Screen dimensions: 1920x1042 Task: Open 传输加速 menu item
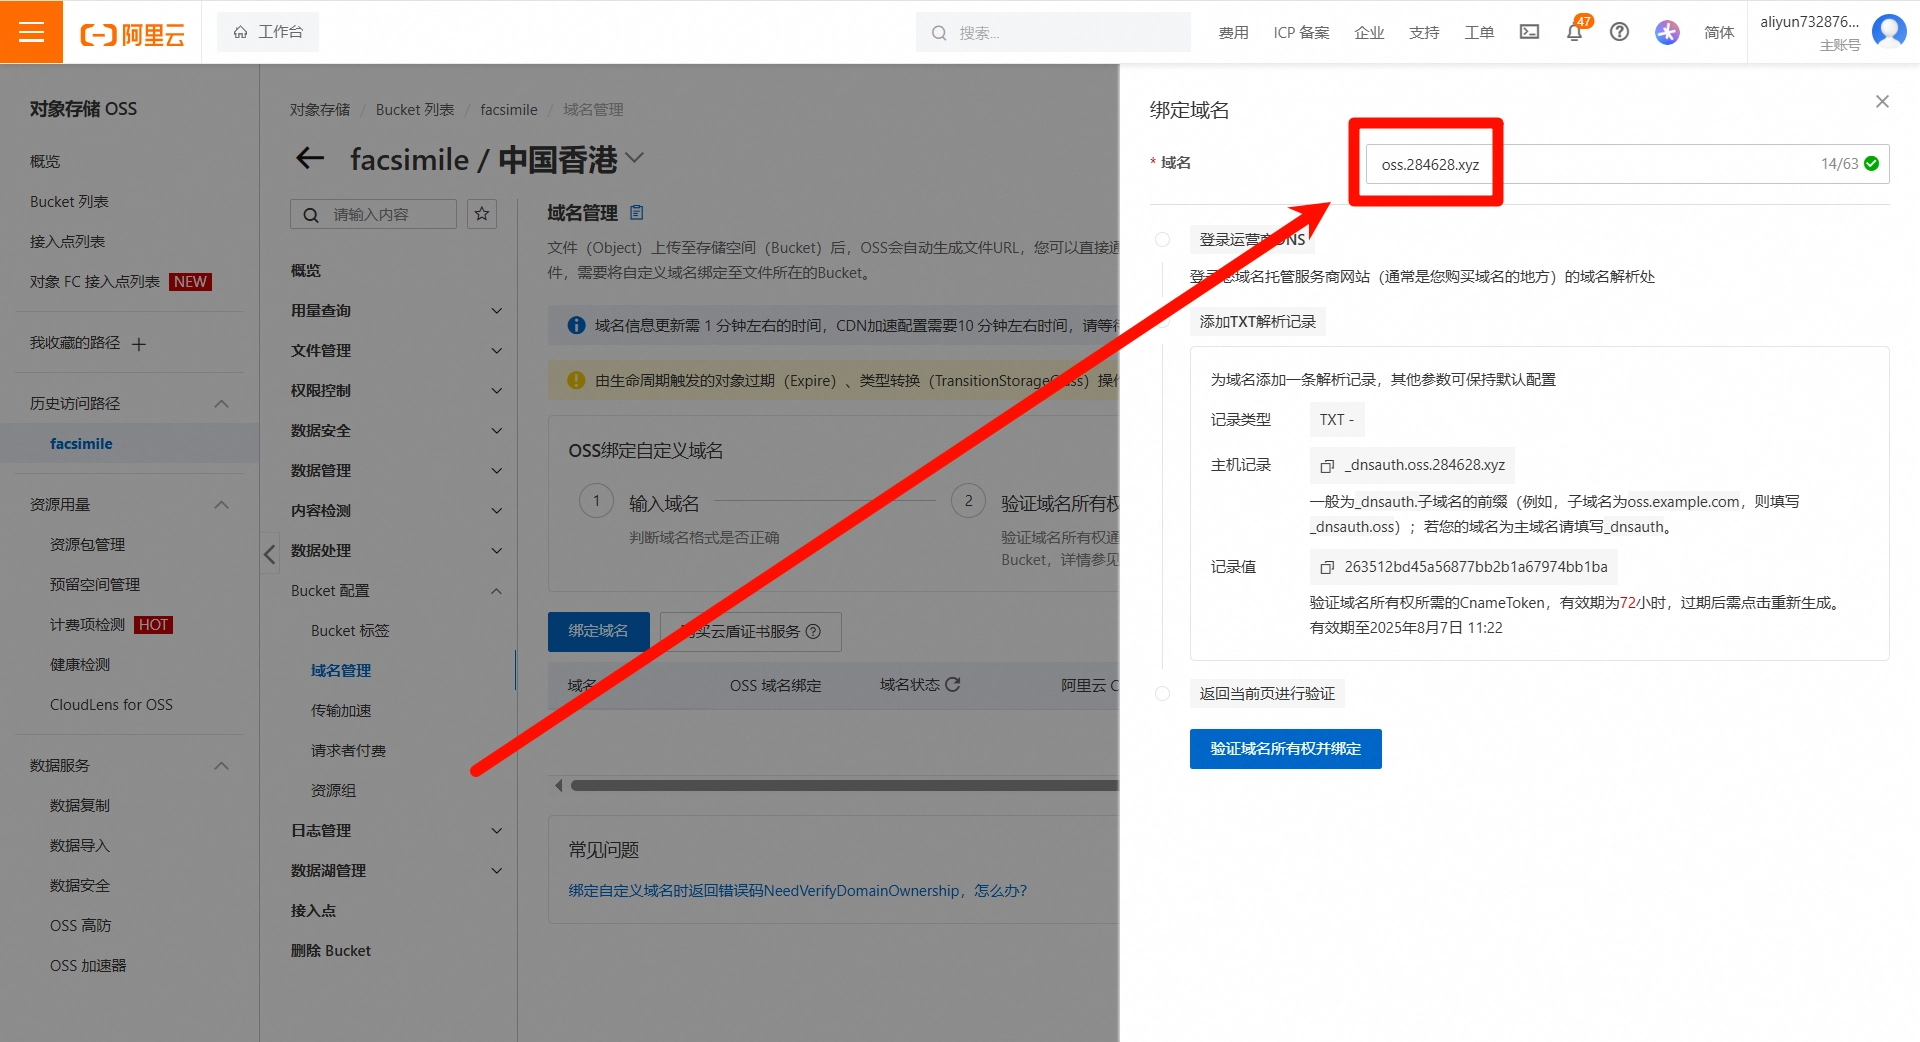pos(341,711)
